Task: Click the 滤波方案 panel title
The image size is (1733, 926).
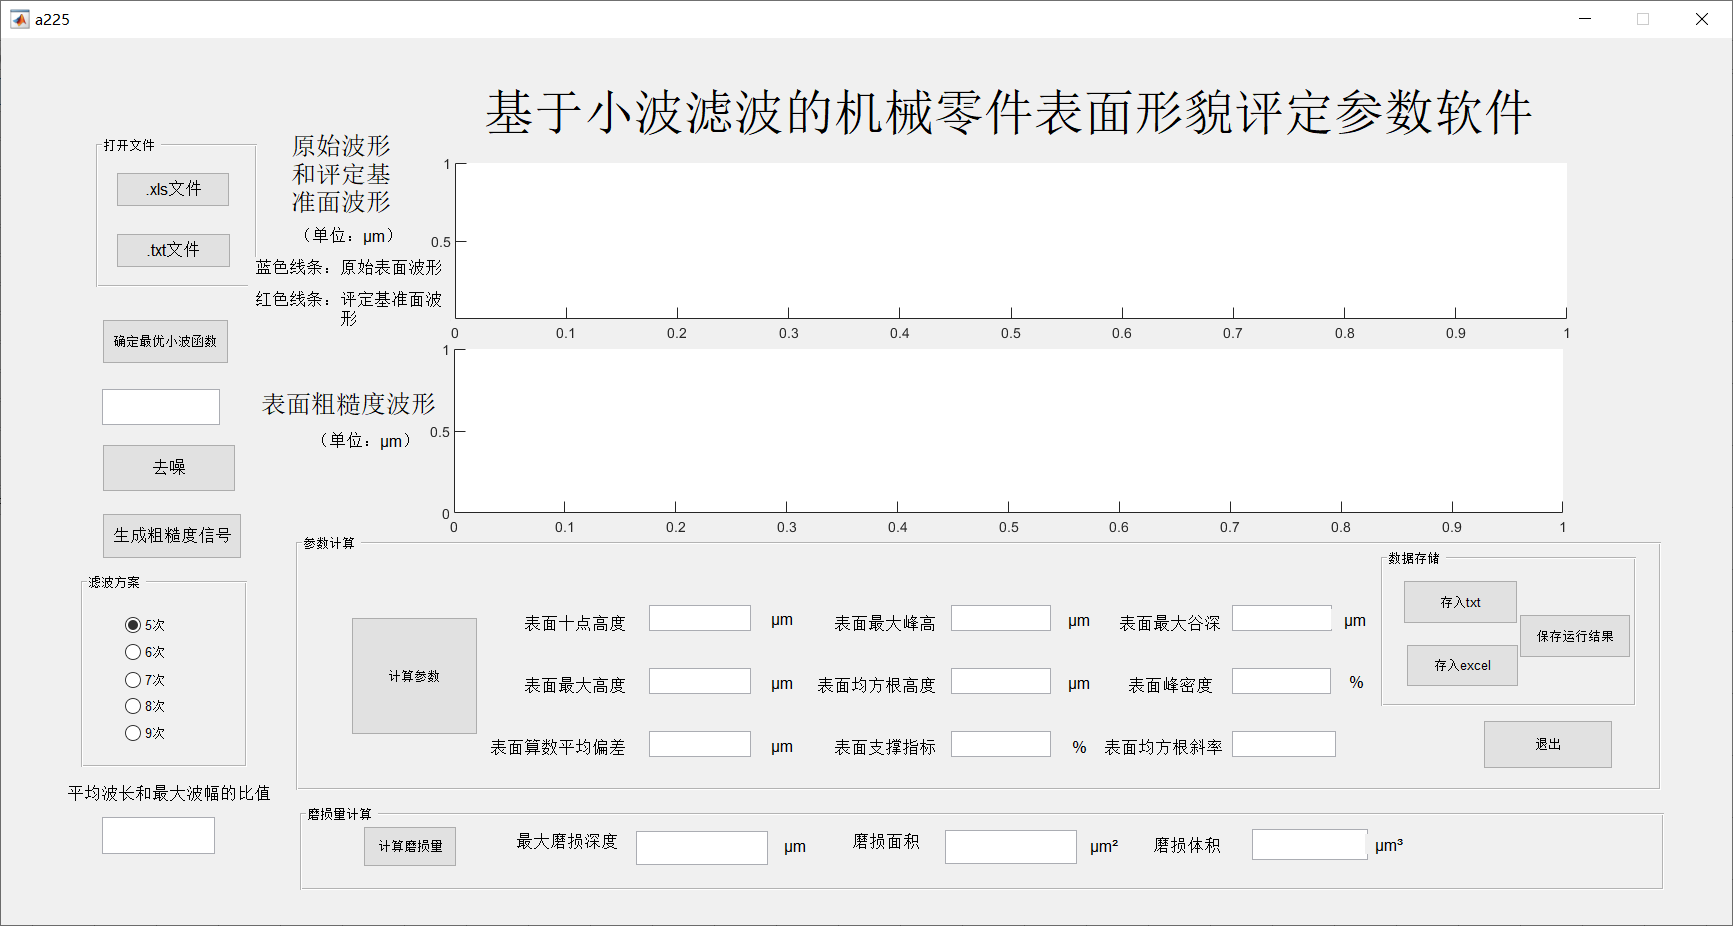Action: click(114, 582)
